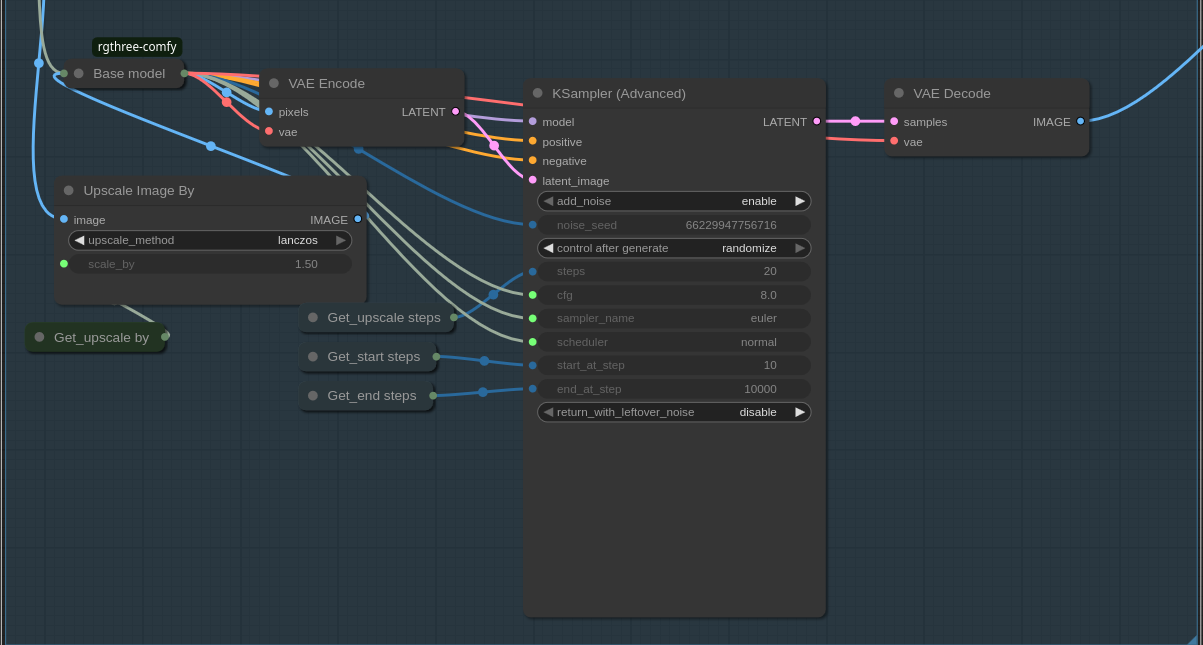Image resolution: width=1203 pixels, height=645 pixels.
Task: Toggle return_with_leftover_noise using right arrow
Action: point(799,412)
